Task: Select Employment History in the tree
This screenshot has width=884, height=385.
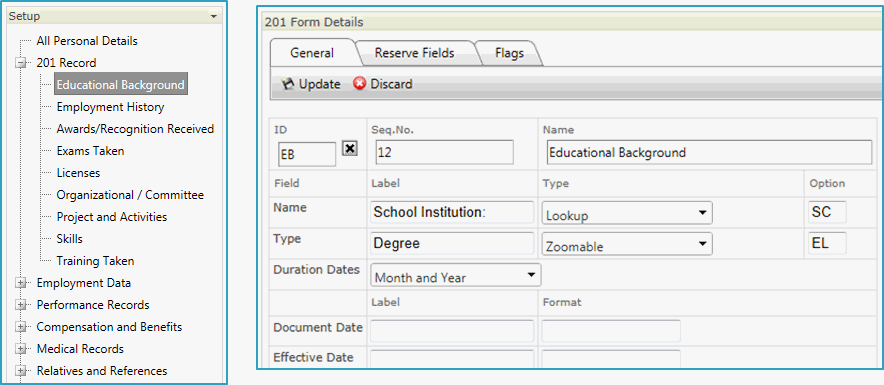Action: (x=110, y=107)
